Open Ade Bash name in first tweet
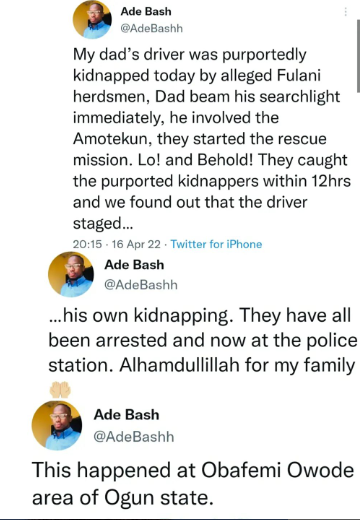Viewport: 360px width, 520px height. click(x=146, y=11)
